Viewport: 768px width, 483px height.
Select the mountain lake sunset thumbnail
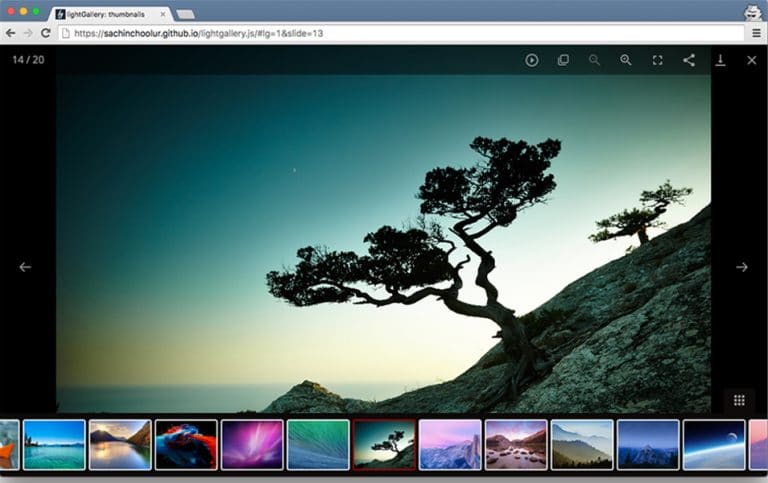click(120, 445)
